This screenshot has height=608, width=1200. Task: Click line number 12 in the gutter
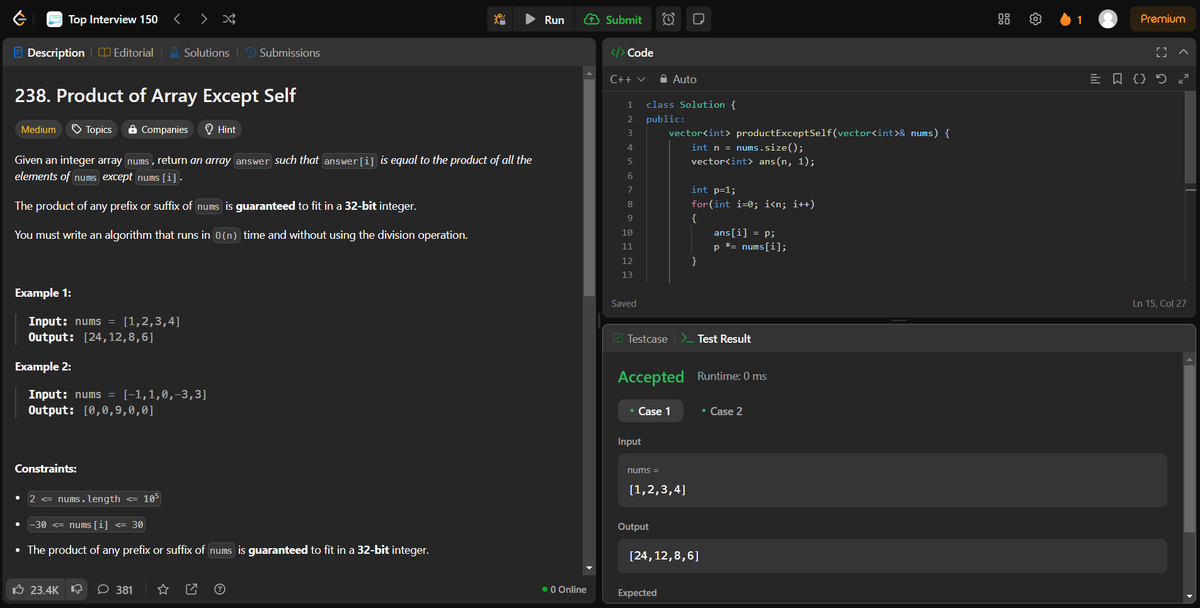click(x=627, y=260)
